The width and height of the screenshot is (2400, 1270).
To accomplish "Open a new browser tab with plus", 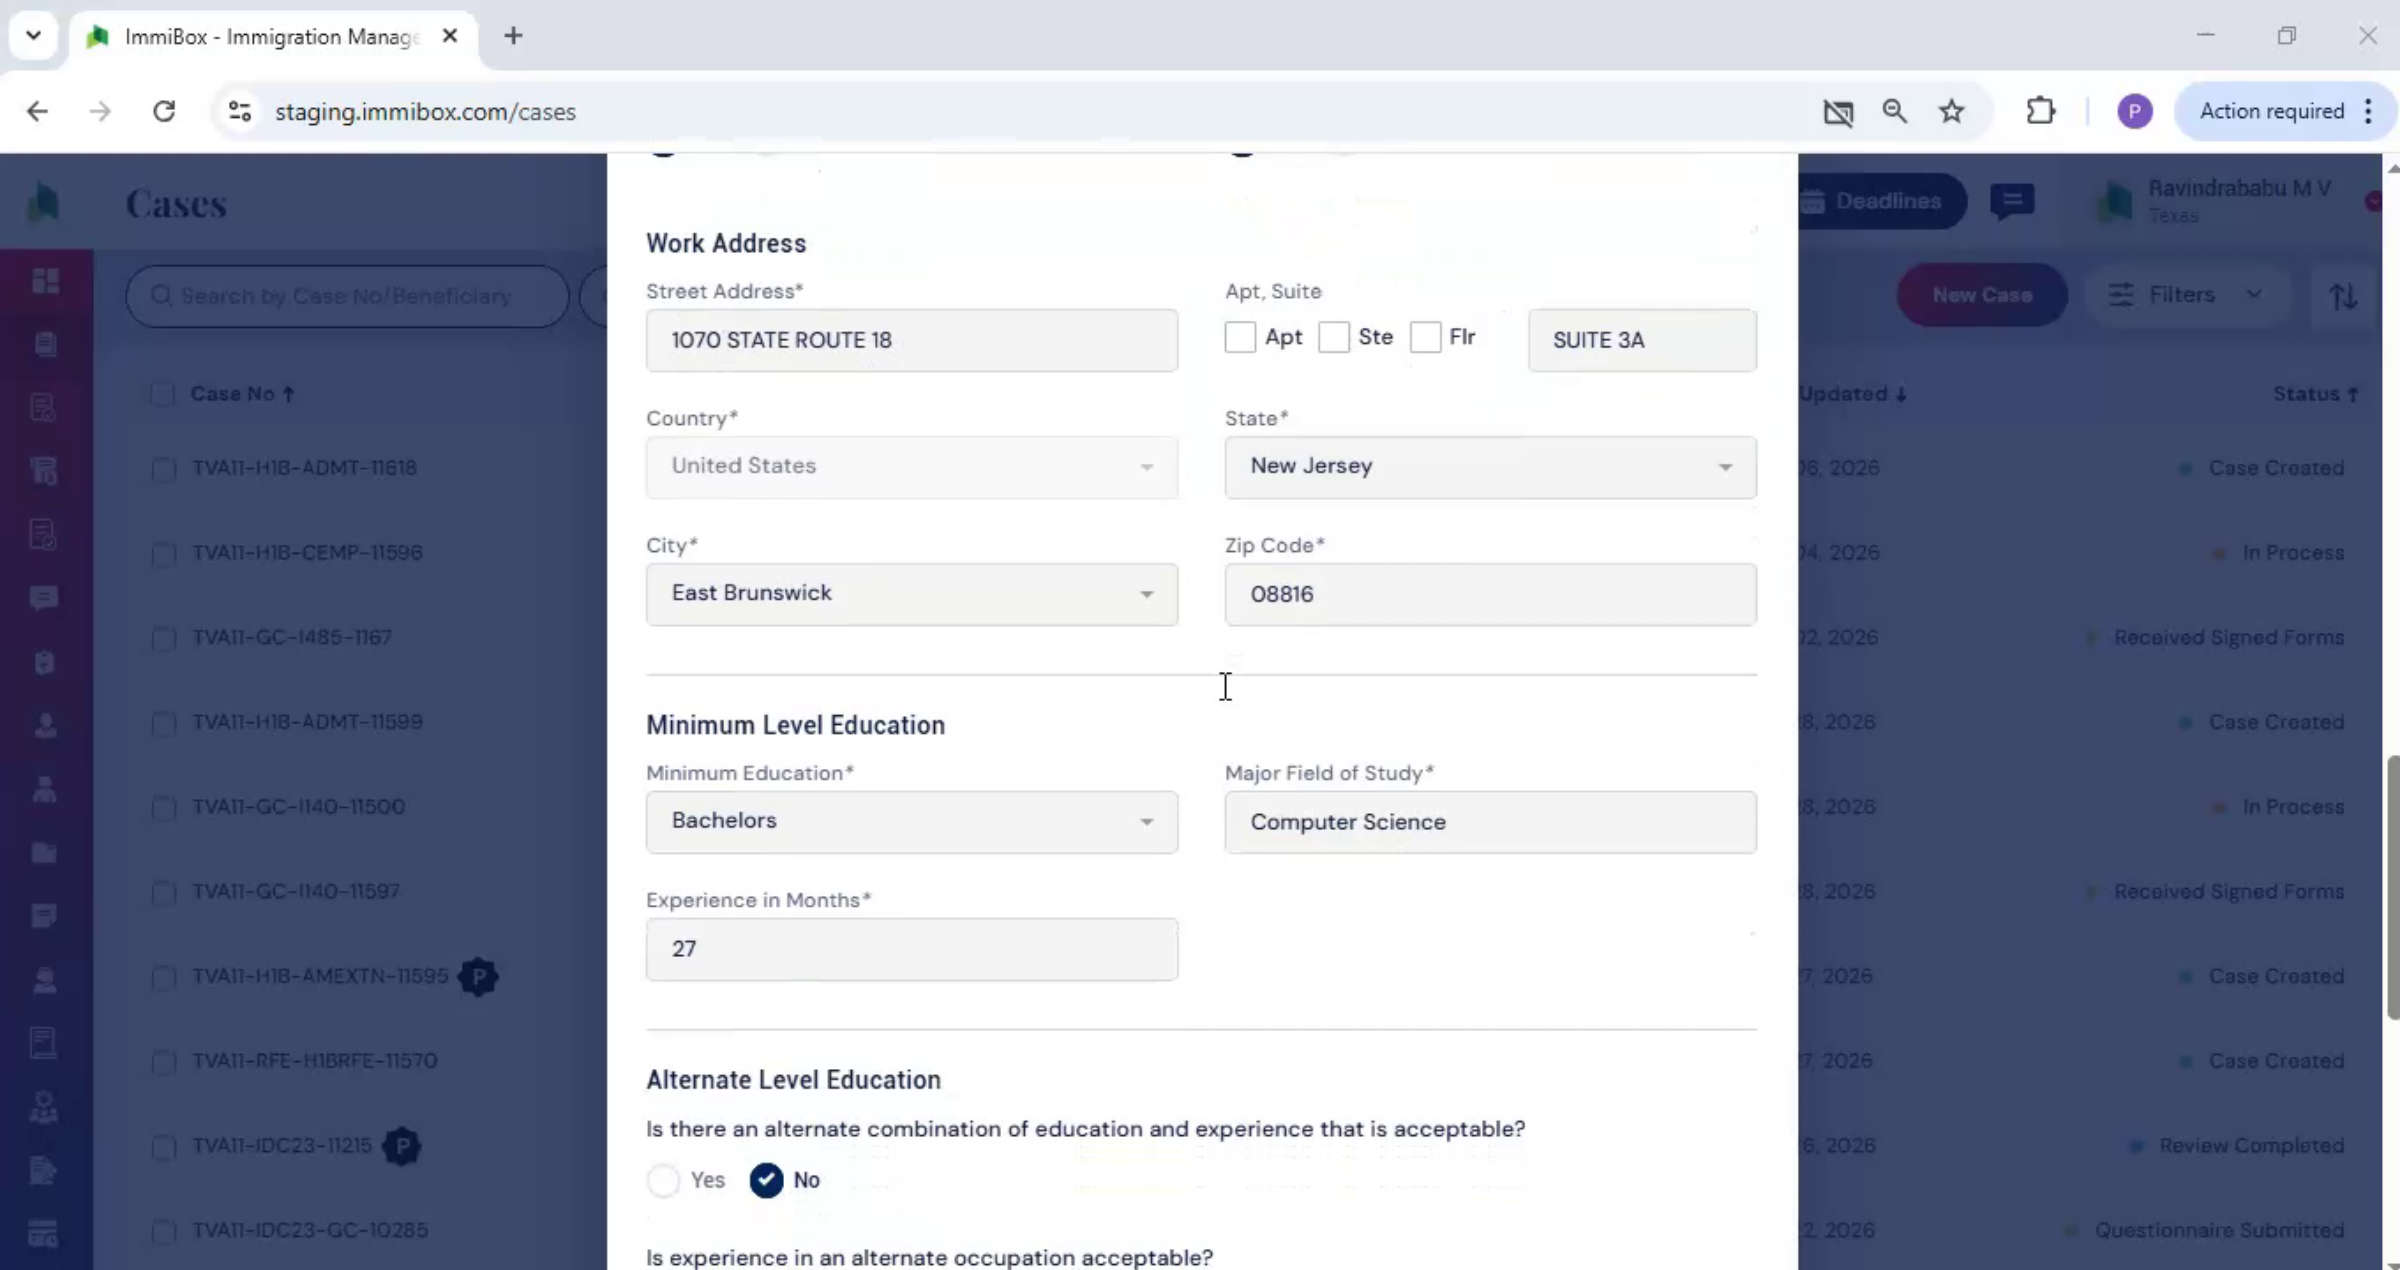I will [513, 36].
